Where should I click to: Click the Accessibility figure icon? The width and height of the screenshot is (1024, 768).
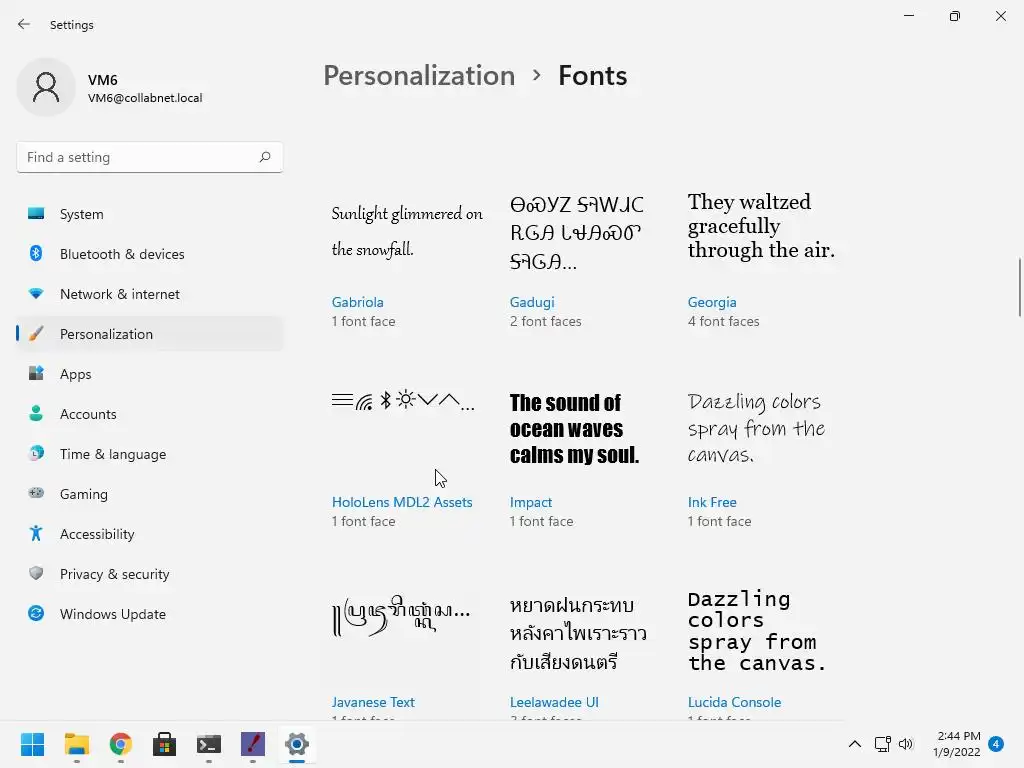coord(36,534)
